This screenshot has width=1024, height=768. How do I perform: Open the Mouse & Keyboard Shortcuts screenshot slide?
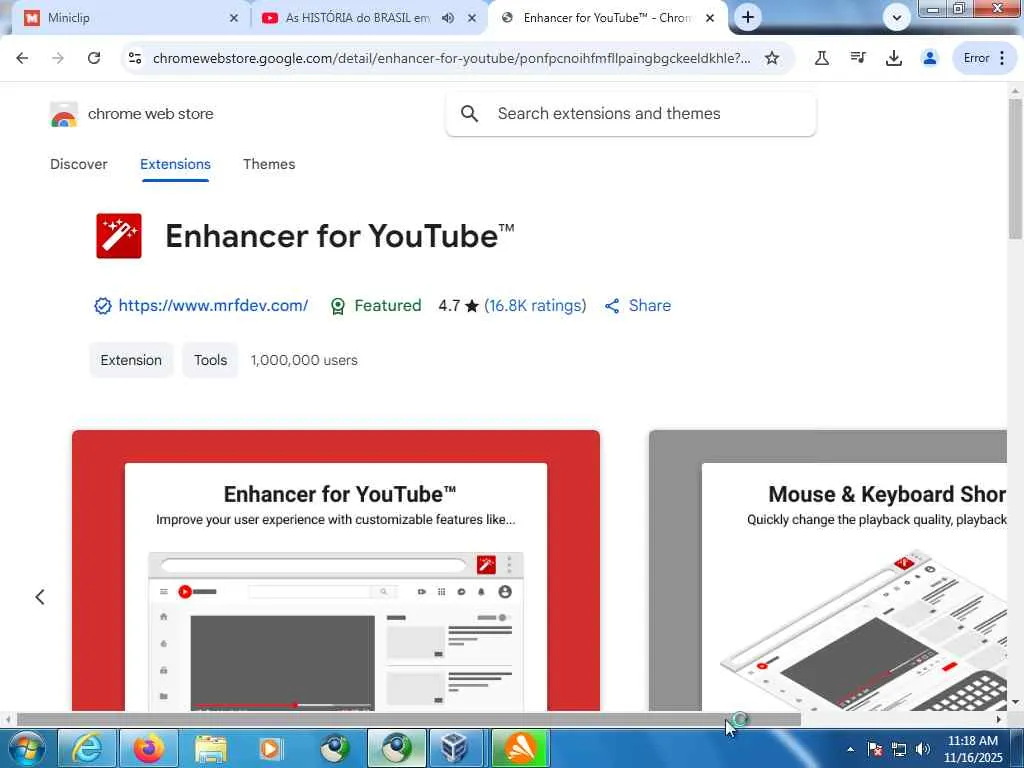[x=828, y=570]
